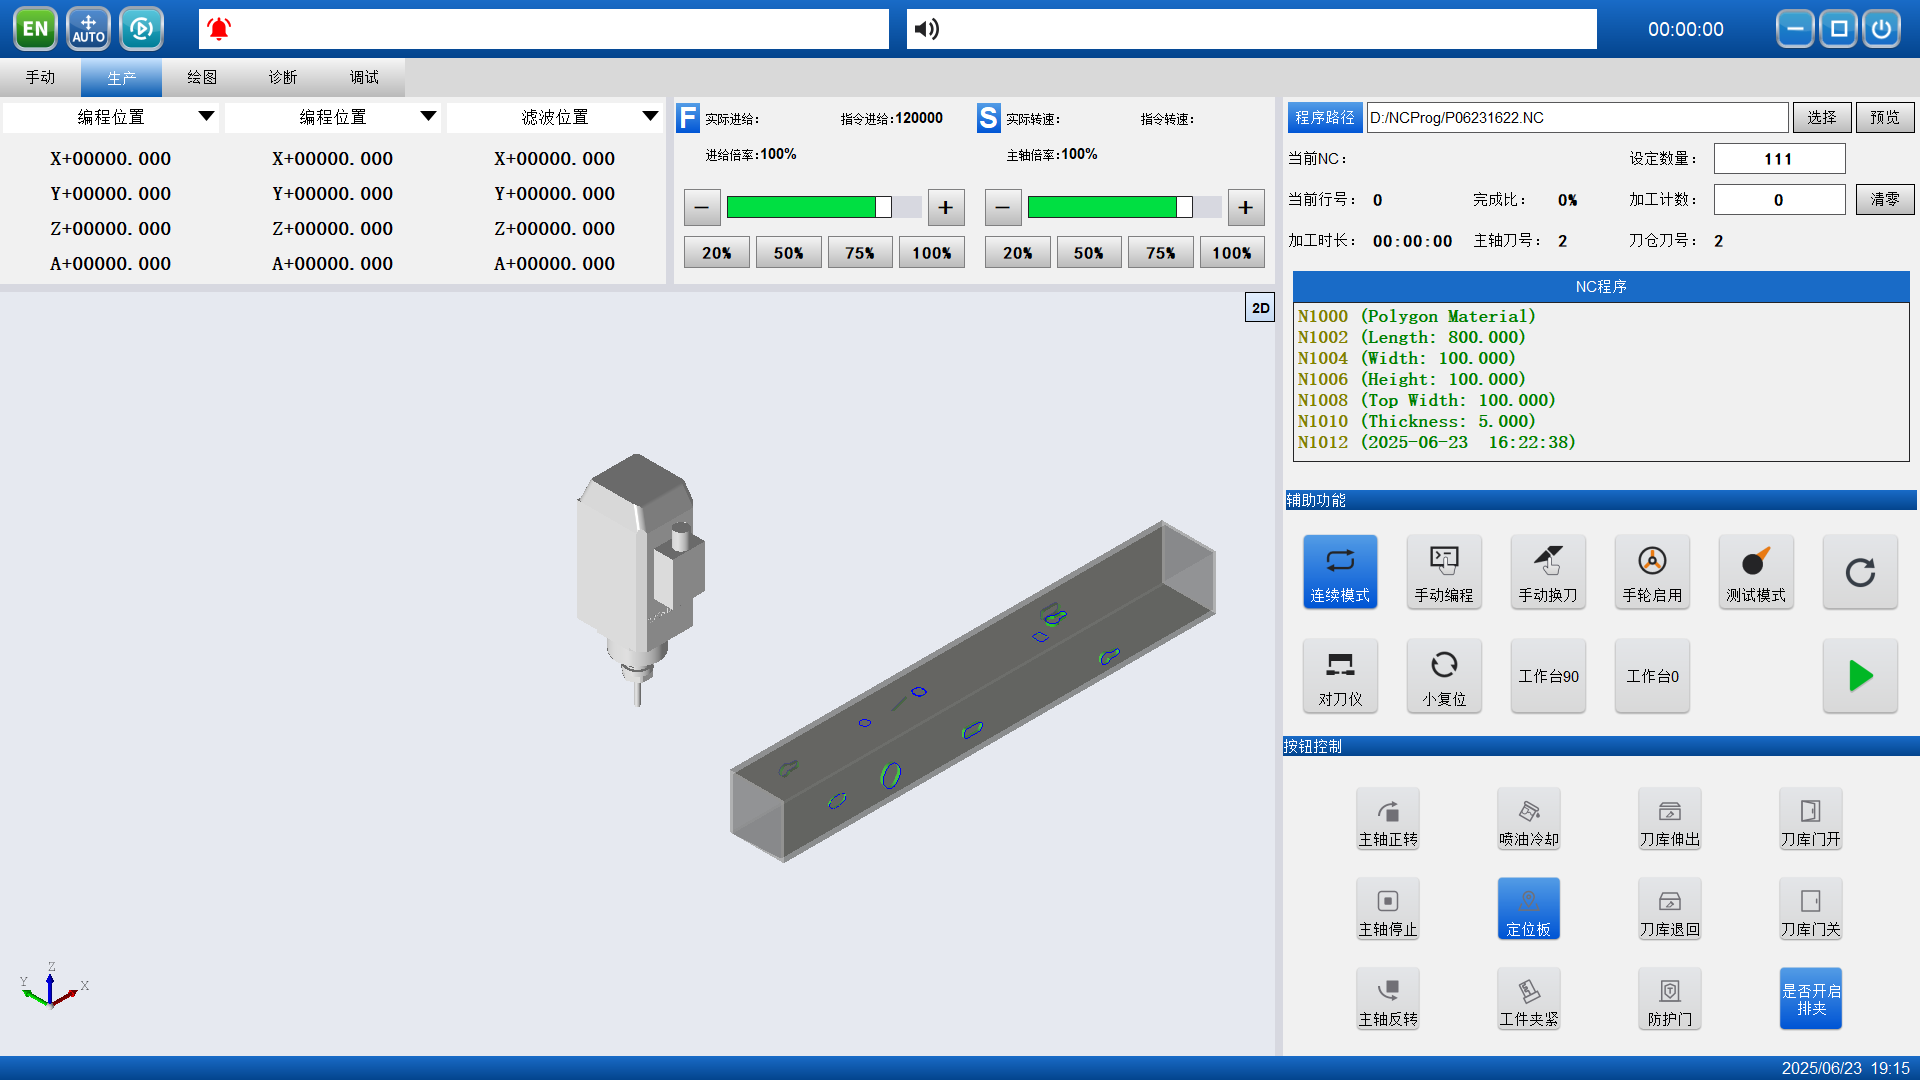Toggle the 是否开启排夹 clamp row button
The image size is (1920, 1080).
coord(1810,999)
